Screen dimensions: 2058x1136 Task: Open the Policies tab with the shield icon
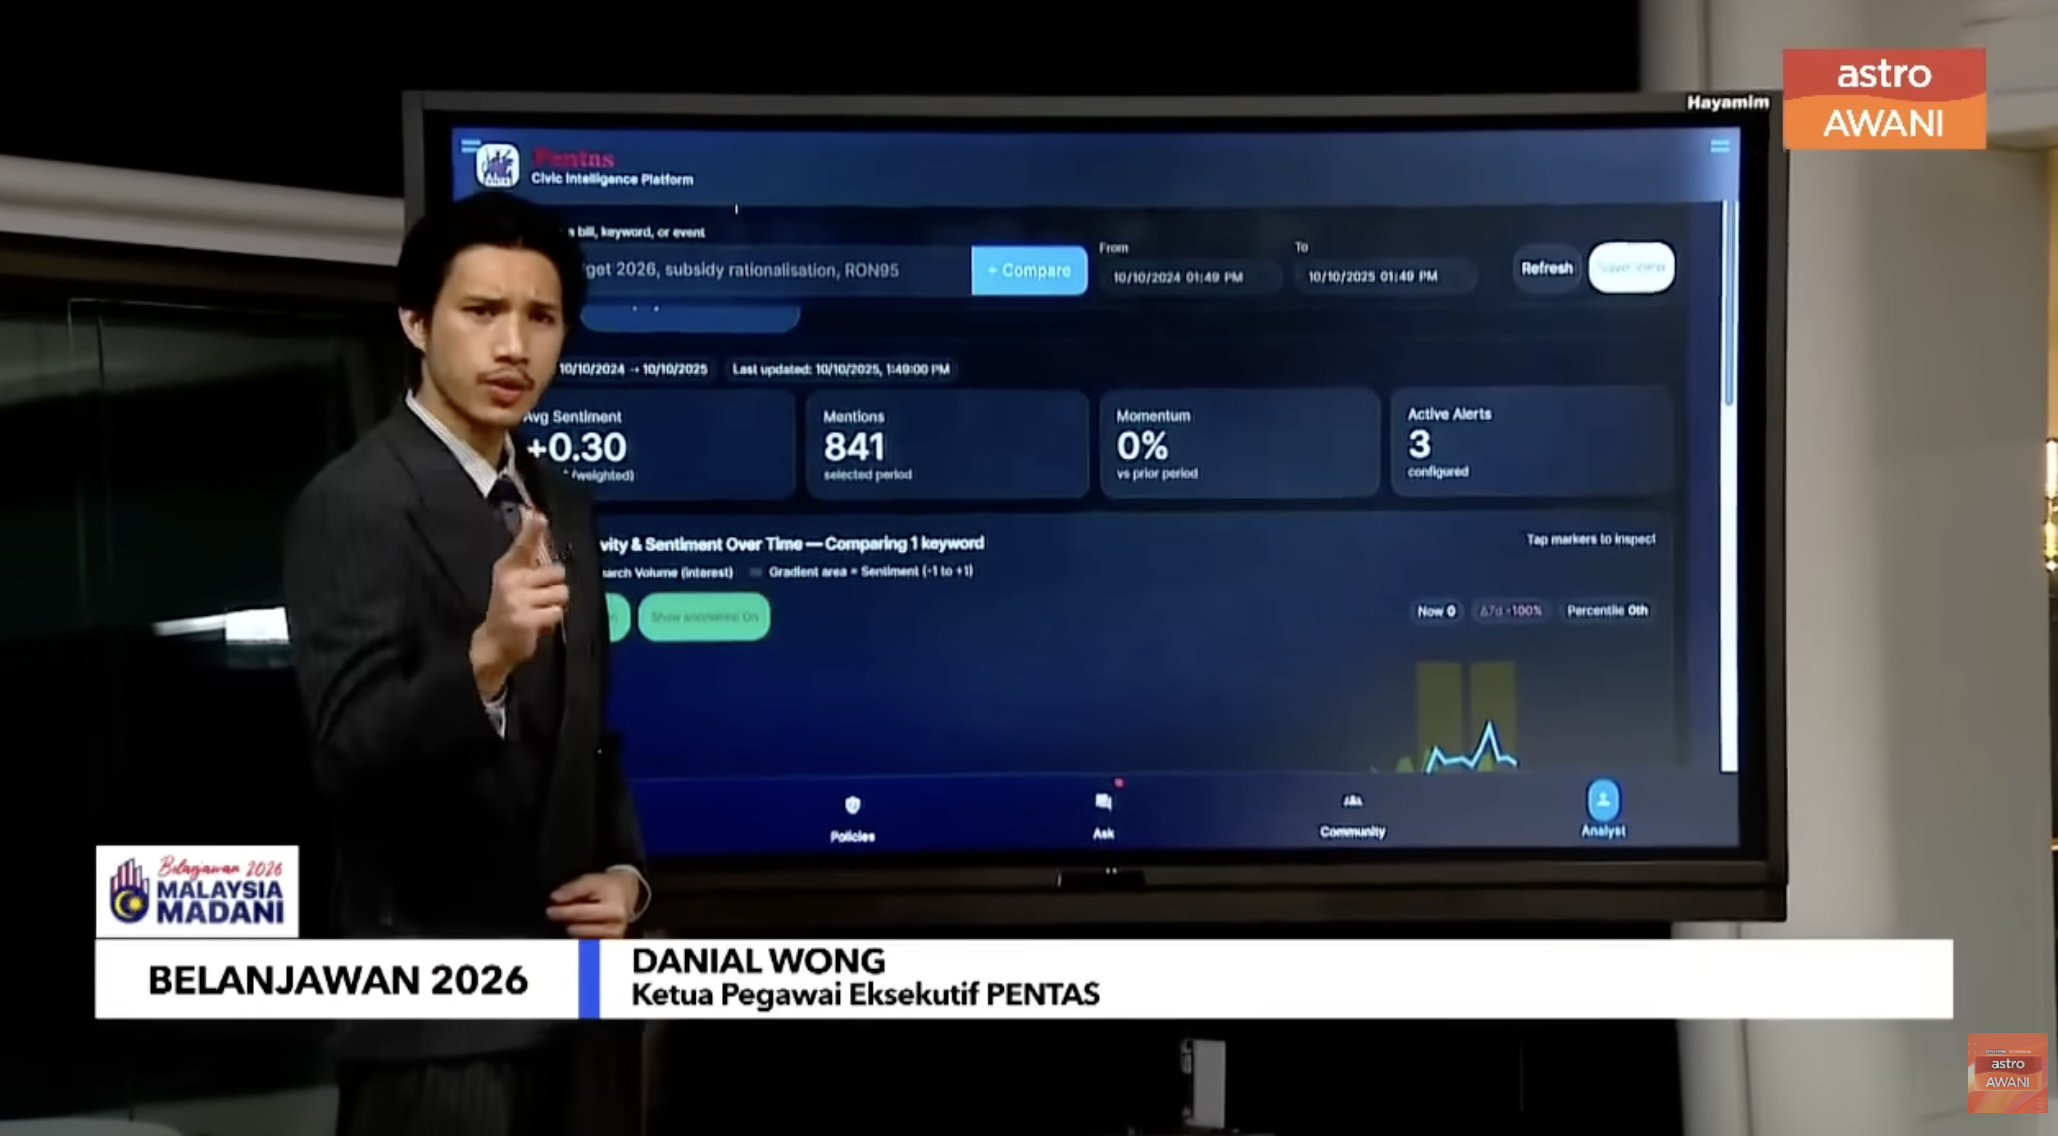pos(852,818)
